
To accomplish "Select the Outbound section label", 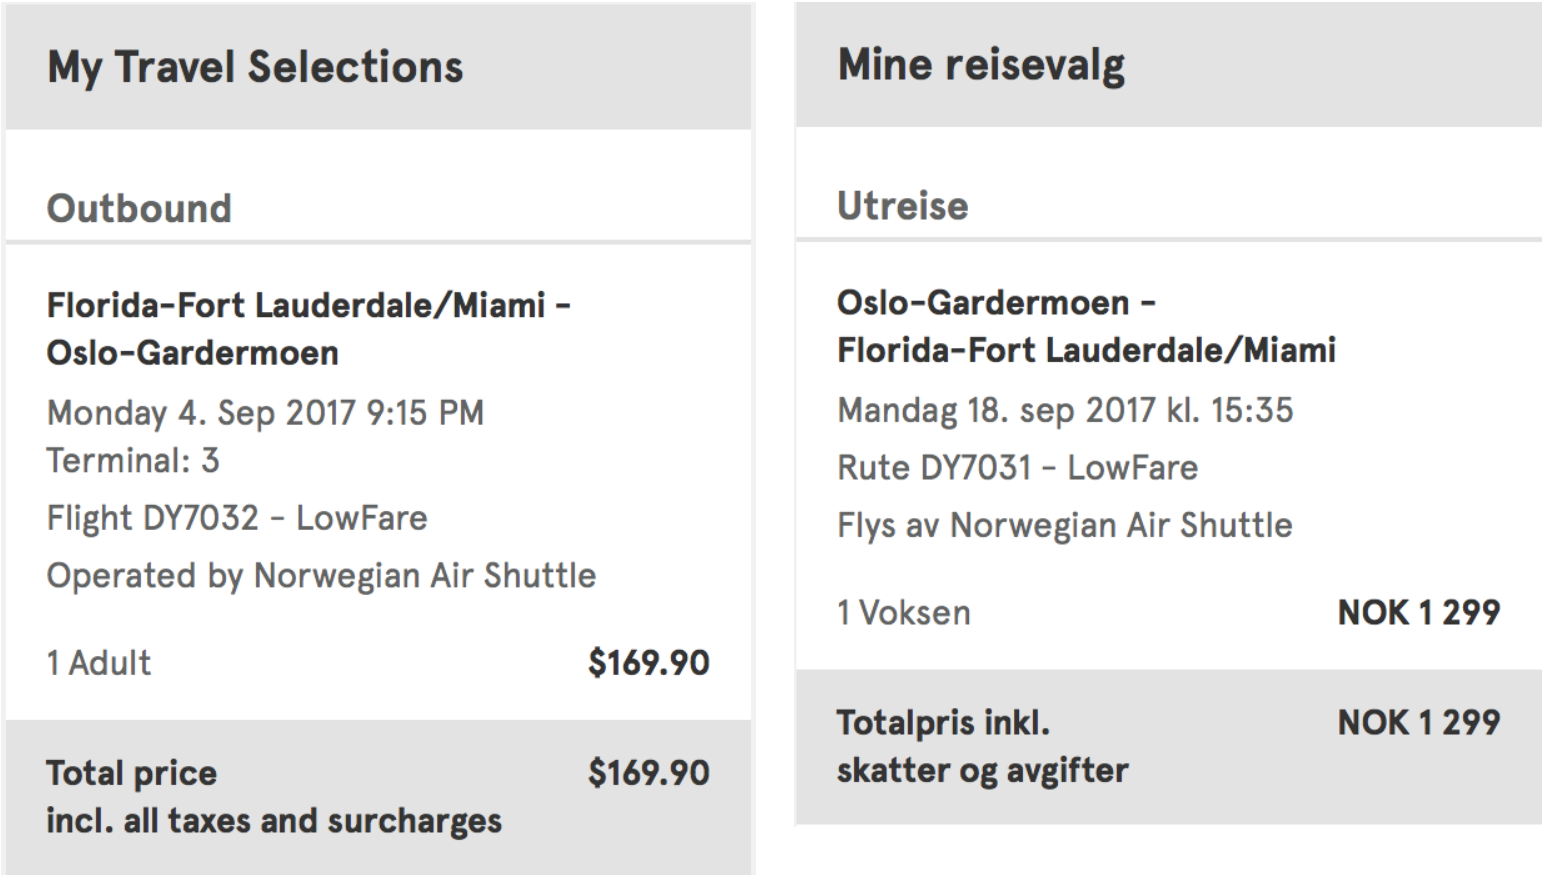I will tap(139, 208).
